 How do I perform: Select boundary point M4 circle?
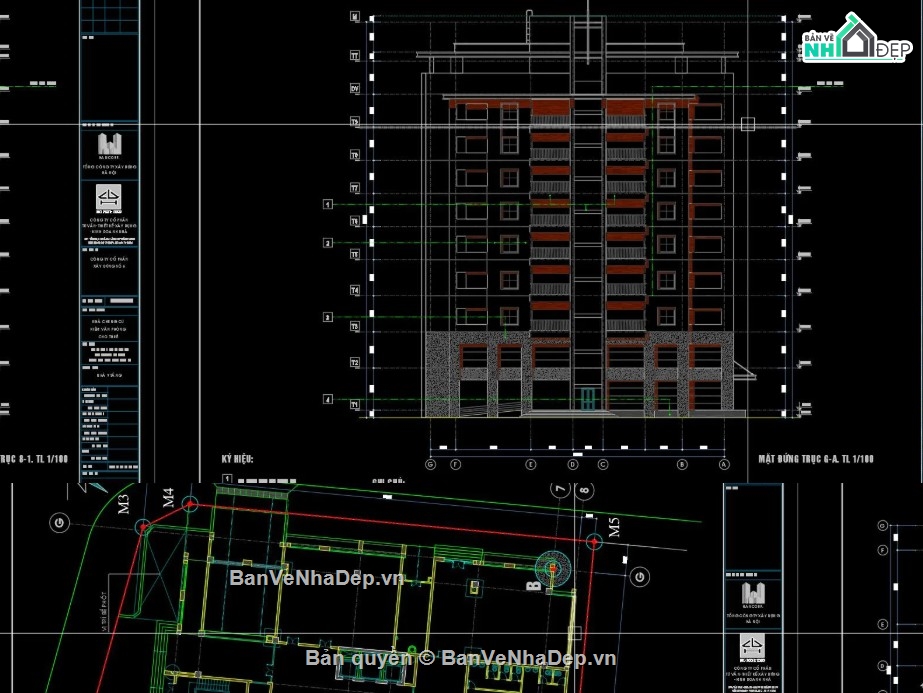coord(190,504)
